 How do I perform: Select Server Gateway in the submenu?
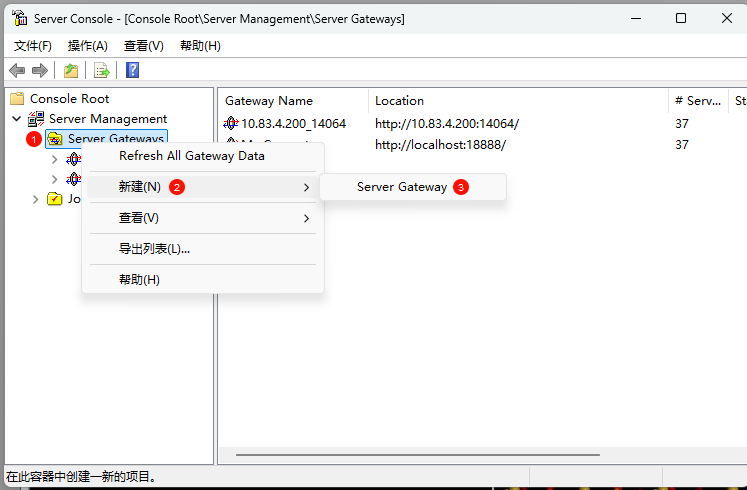[402, 187]
